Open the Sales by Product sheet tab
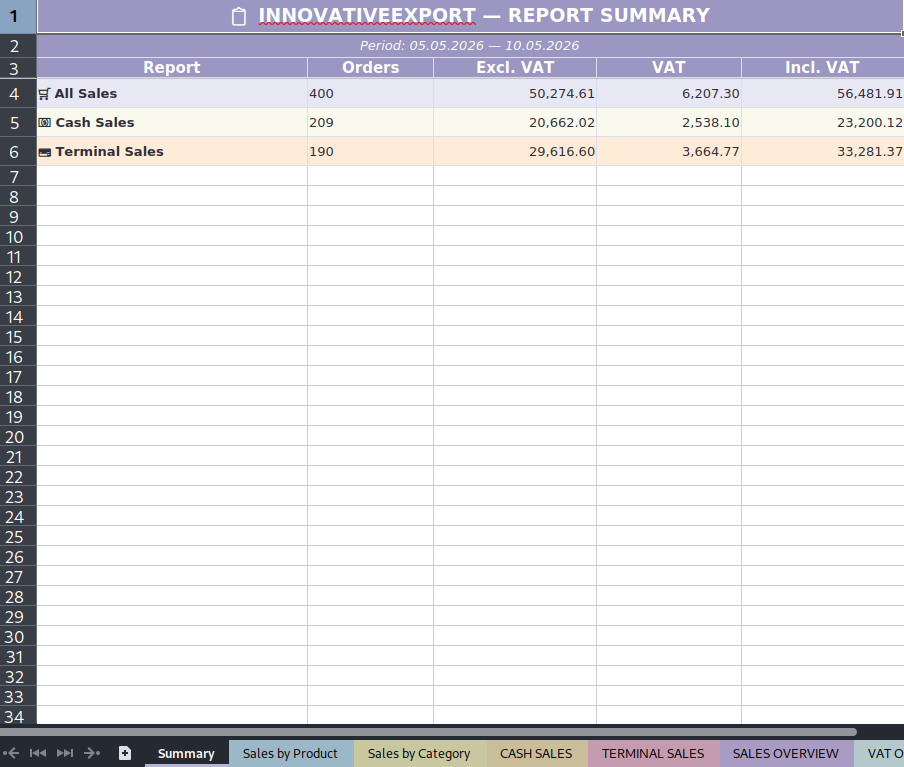 pos(290,754)
